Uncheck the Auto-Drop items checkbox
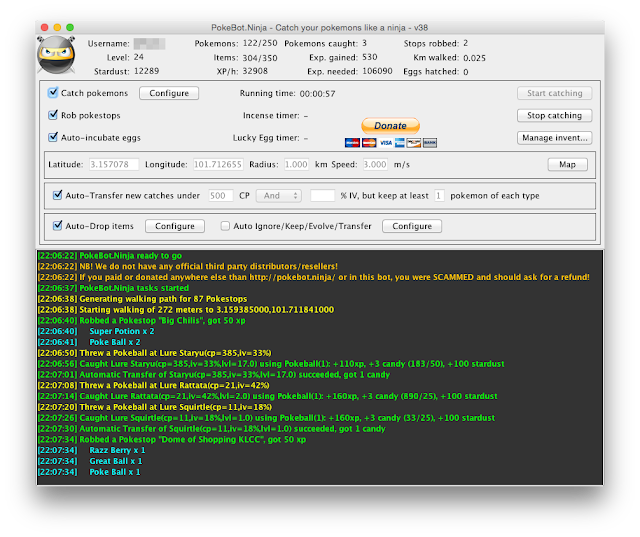This screenshot has height=537, width=640. tap(58, 225)
